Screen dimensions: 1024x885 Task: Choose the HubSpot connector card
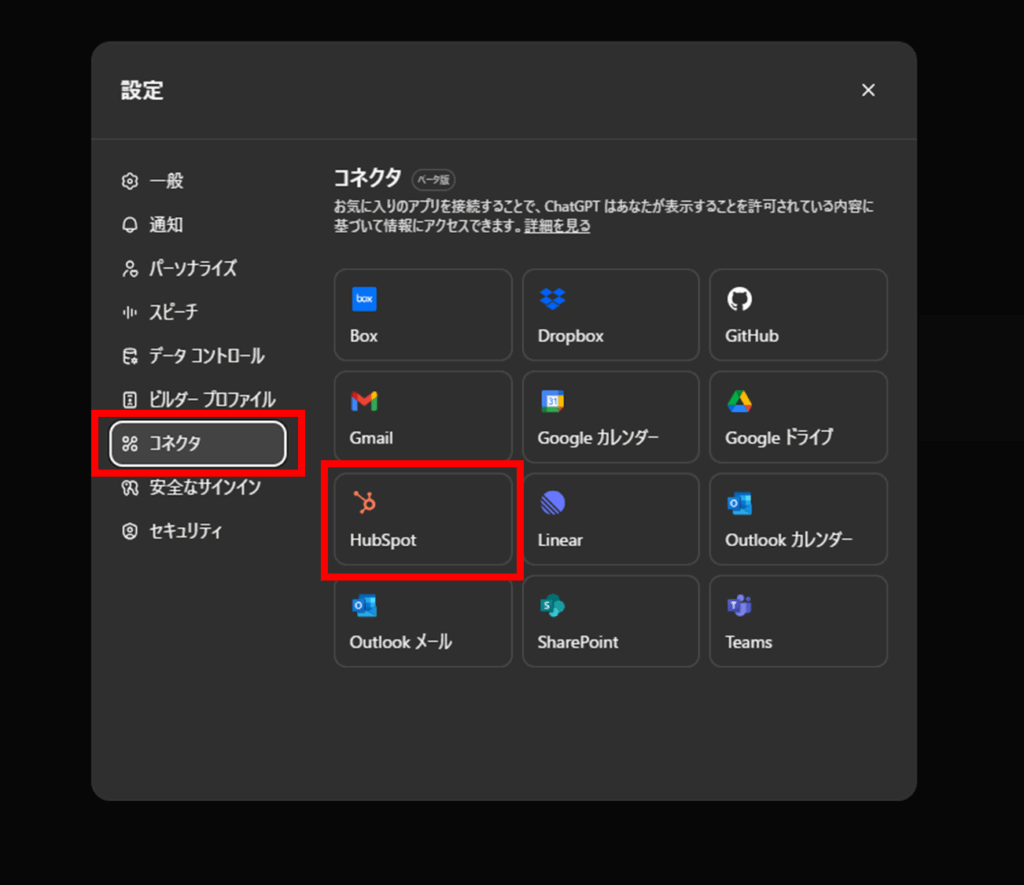(x=423, y=519)
